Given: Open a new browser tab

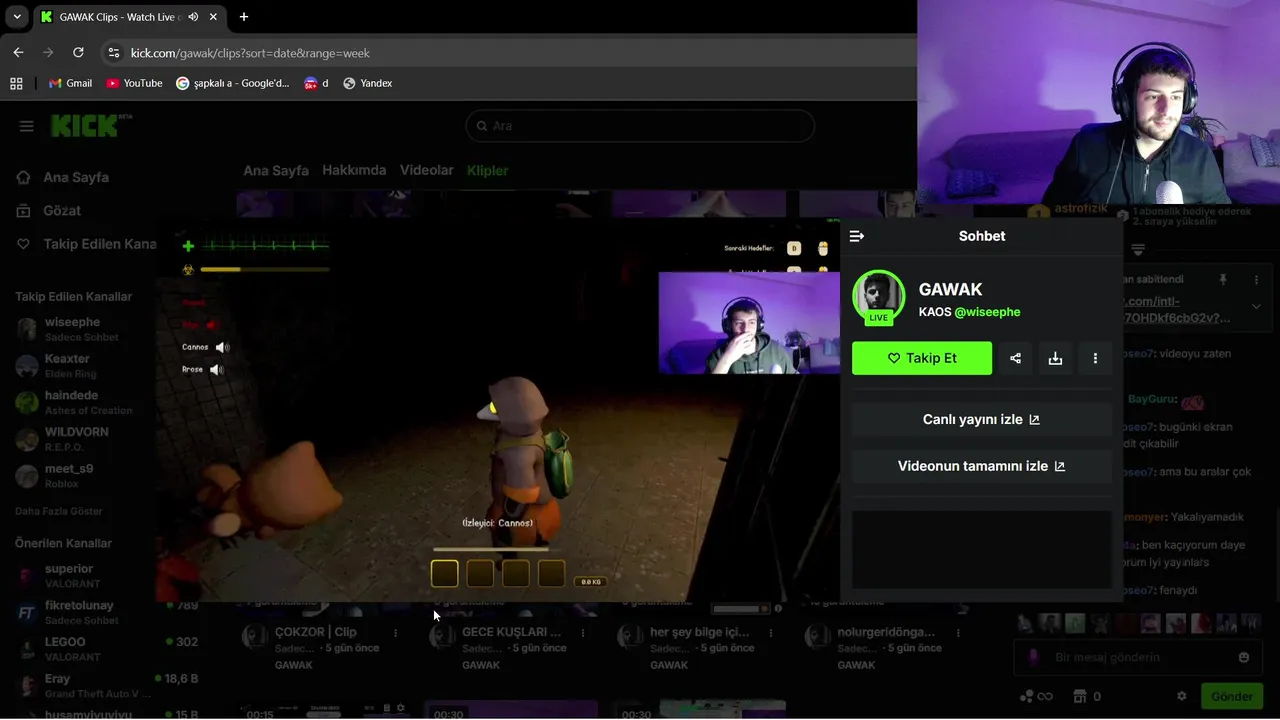Looking at the screenshot, I should [x=244, y=17].
